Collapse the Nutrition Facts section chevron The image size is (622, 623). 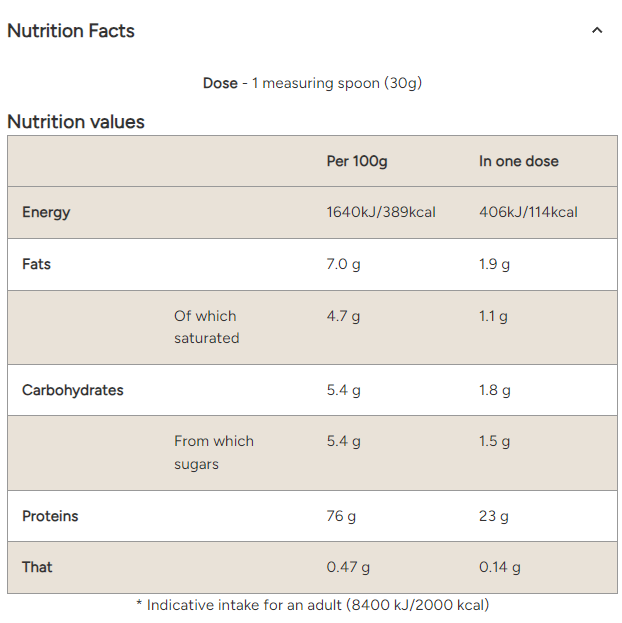597,31
